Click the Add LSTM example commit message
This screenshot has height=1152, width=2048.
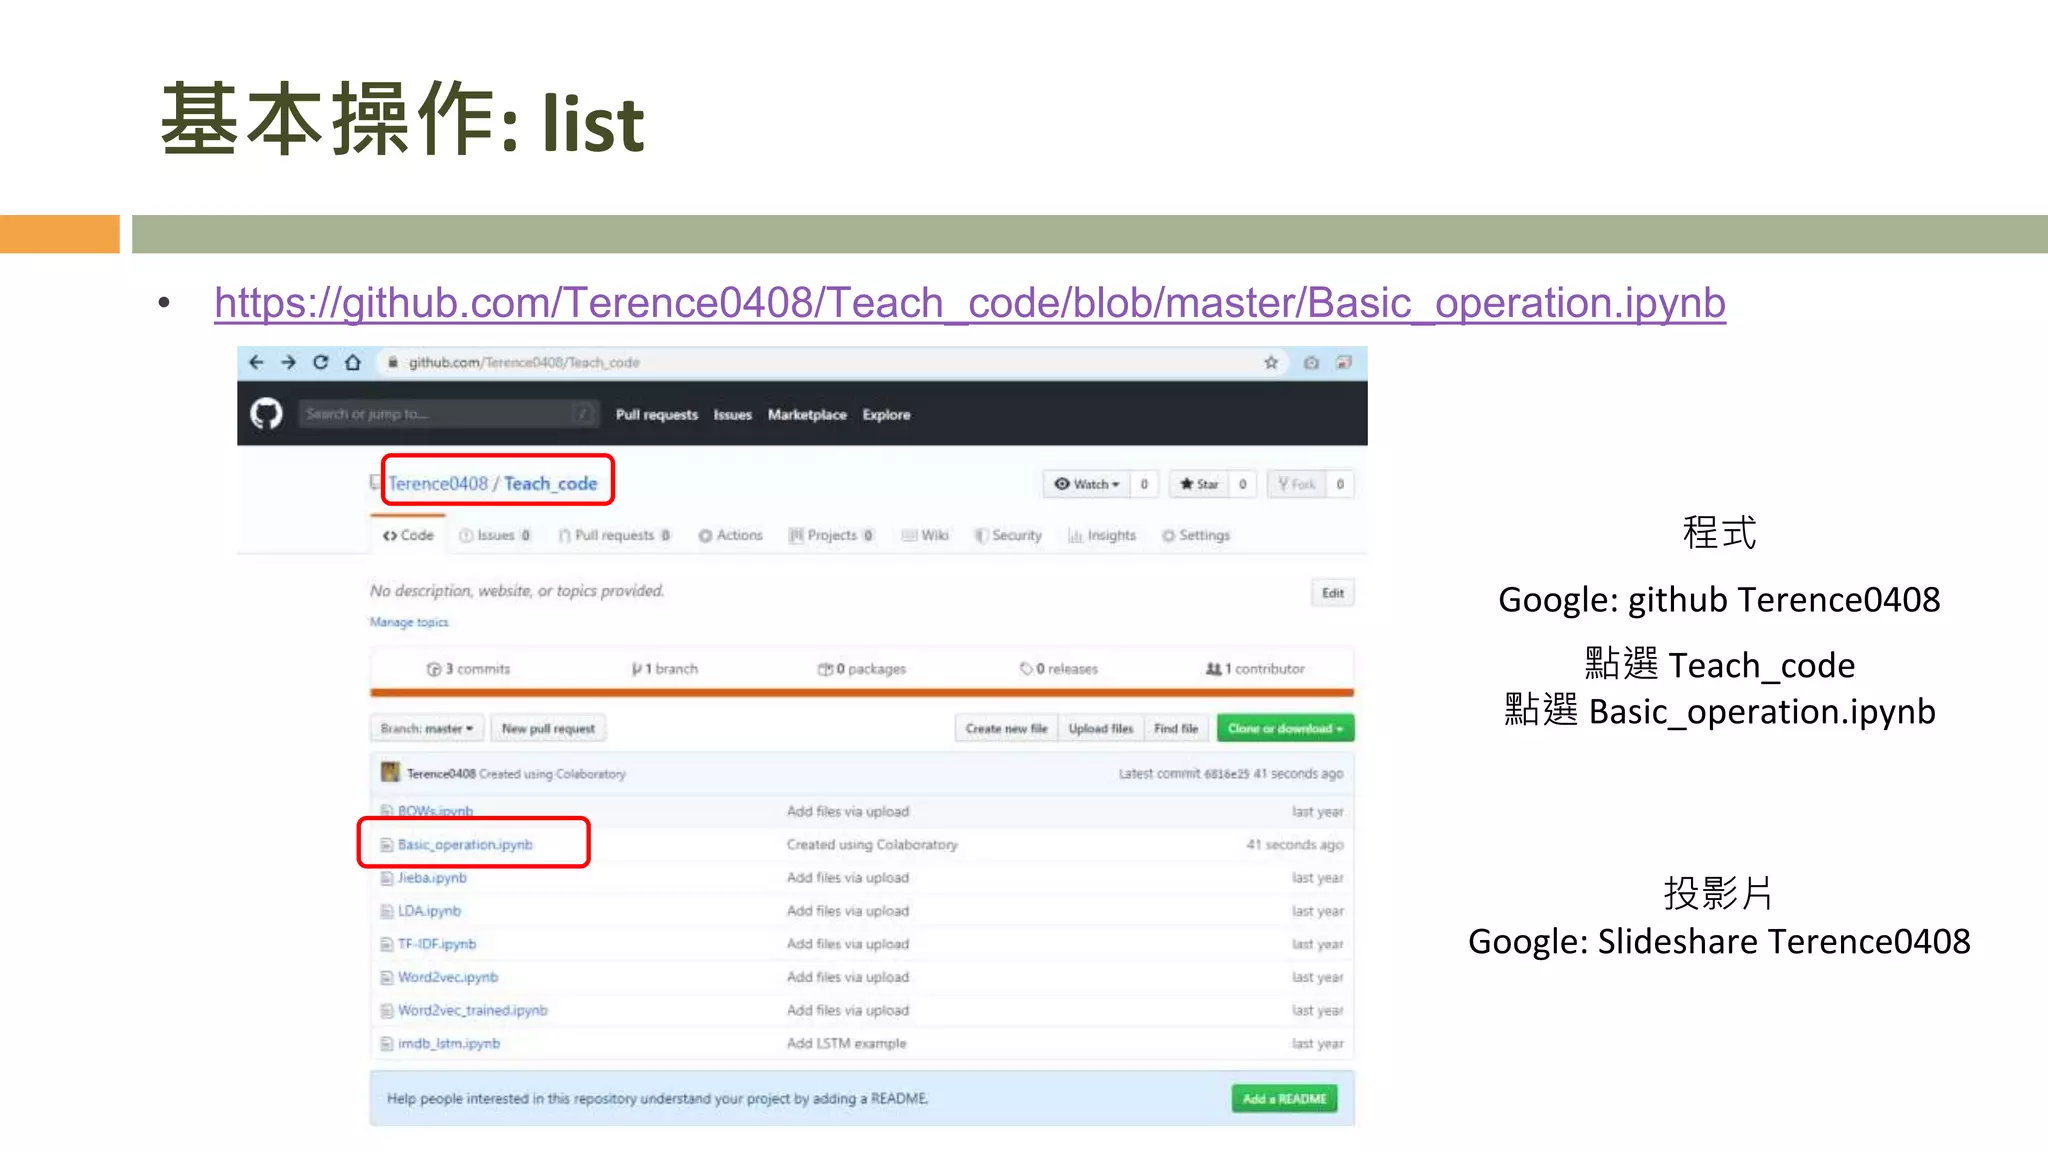click(846, 1043)
